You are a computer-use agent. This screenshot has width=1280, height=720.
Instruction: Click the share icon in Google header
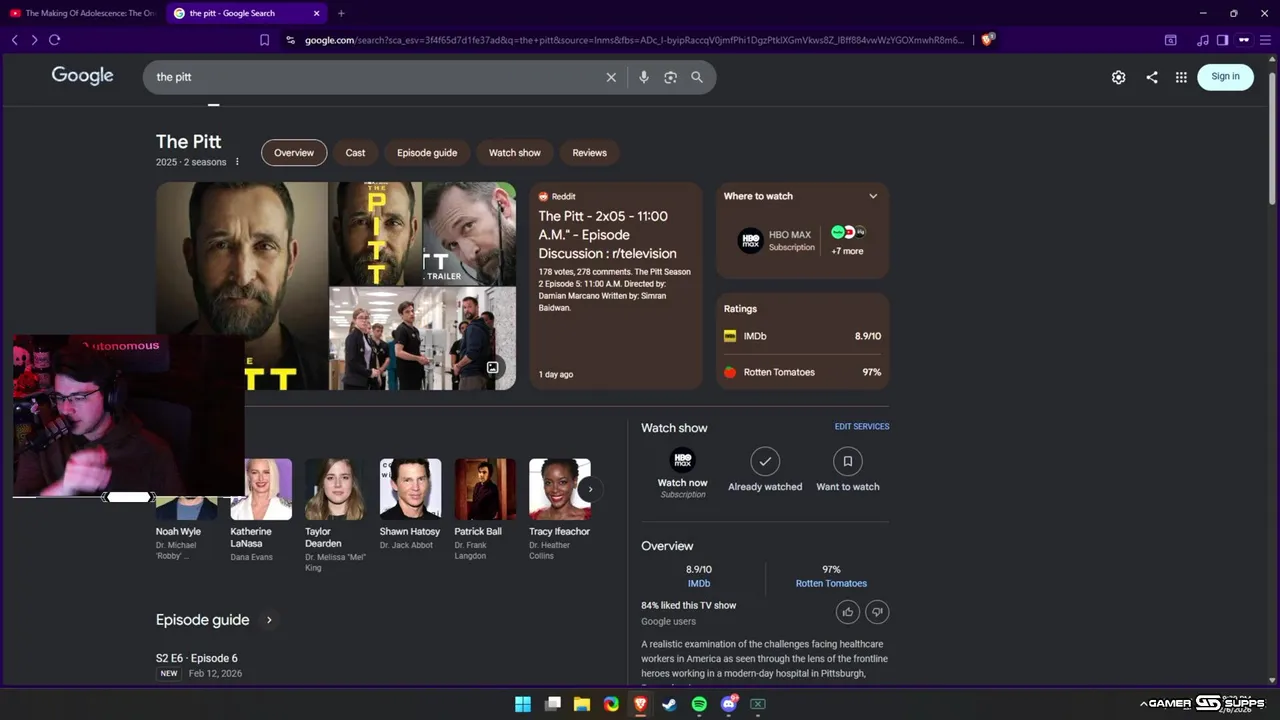click(x=1151, y=77)
